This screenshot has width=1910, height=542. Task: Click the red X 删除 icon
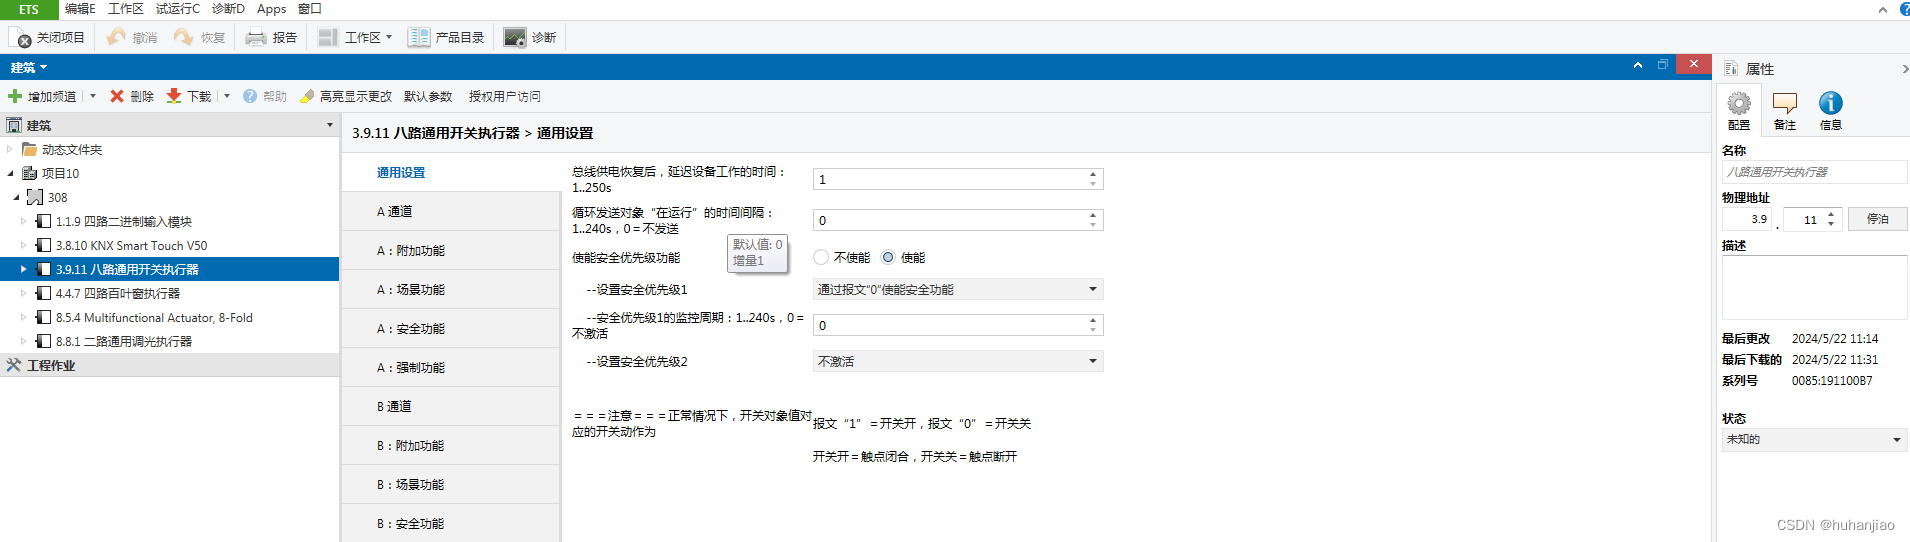click(117, 96)
